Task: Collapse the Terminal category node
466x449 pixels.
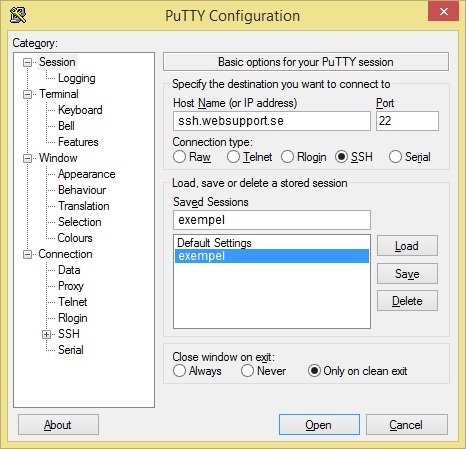Action: tap(27, 94)
